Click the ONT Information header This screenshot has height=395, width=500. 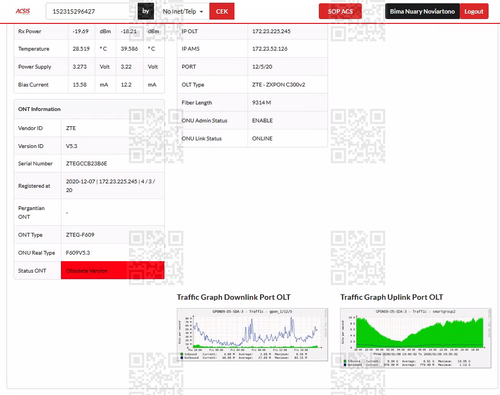89,109
